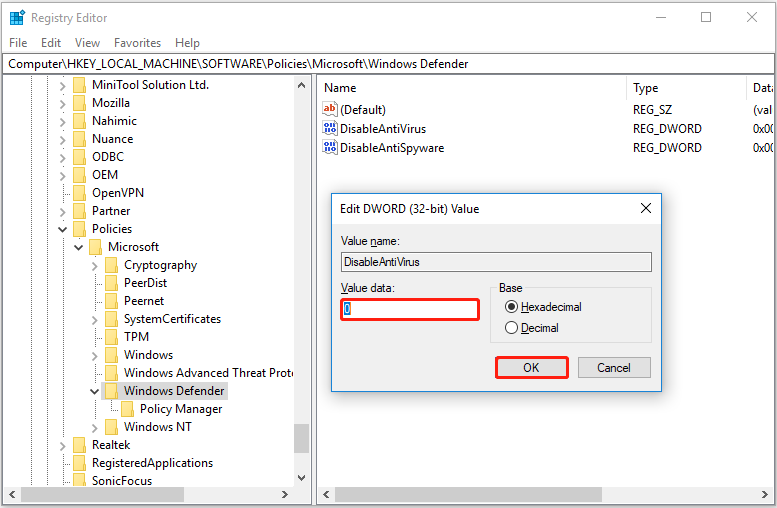Select the Hexadecimal base radio button
777x508 pixels.
[511, 307]
